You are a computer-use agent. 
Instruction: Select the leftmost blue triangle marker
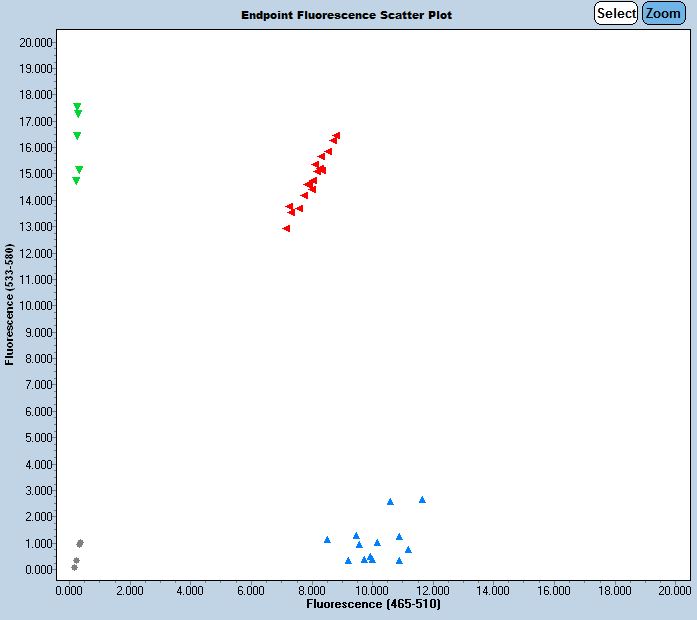(x=327, y=539)
